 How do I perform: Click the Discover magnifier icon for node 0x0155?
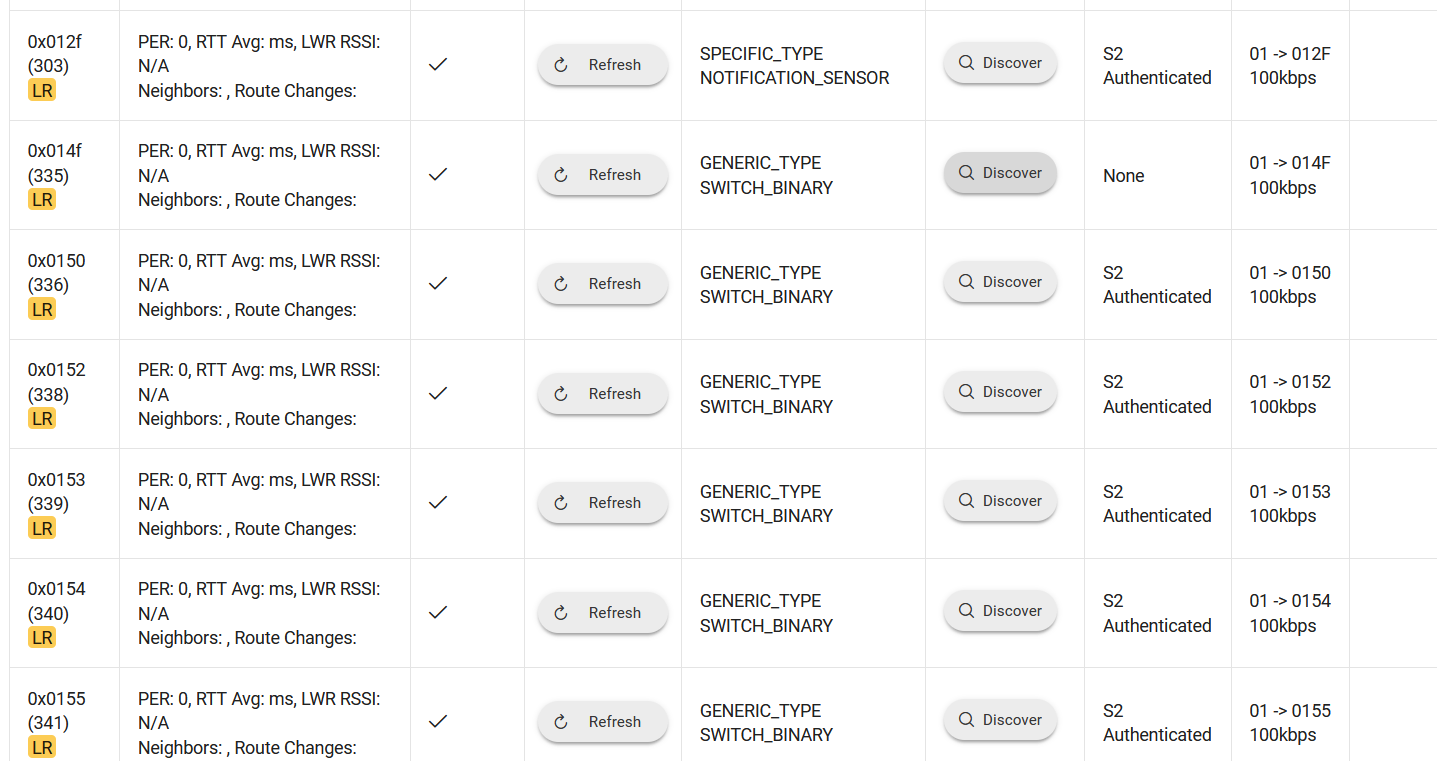tap(966, 719)
